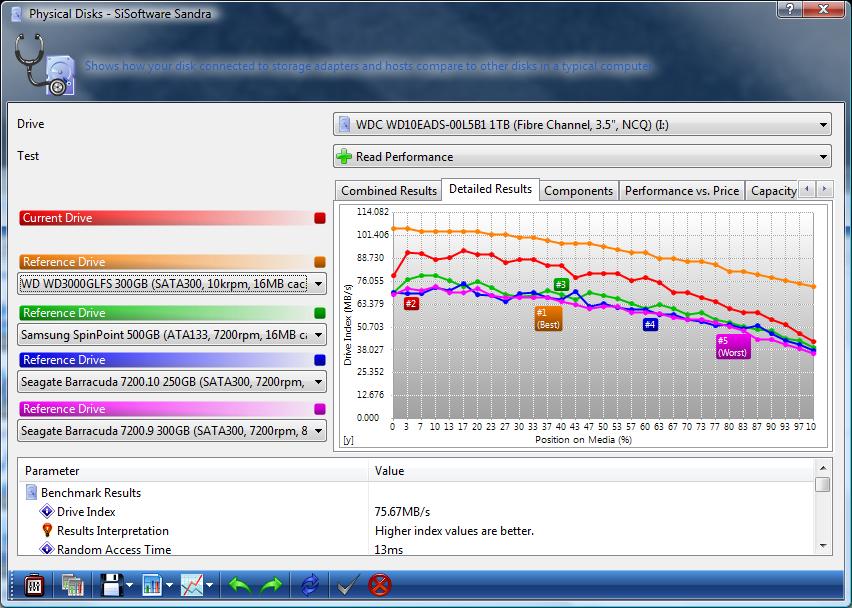This screenshot has height=608, width=852.
Task: Open the bar chart icon dropdown arrow
Action: click(x=170, y=585)
